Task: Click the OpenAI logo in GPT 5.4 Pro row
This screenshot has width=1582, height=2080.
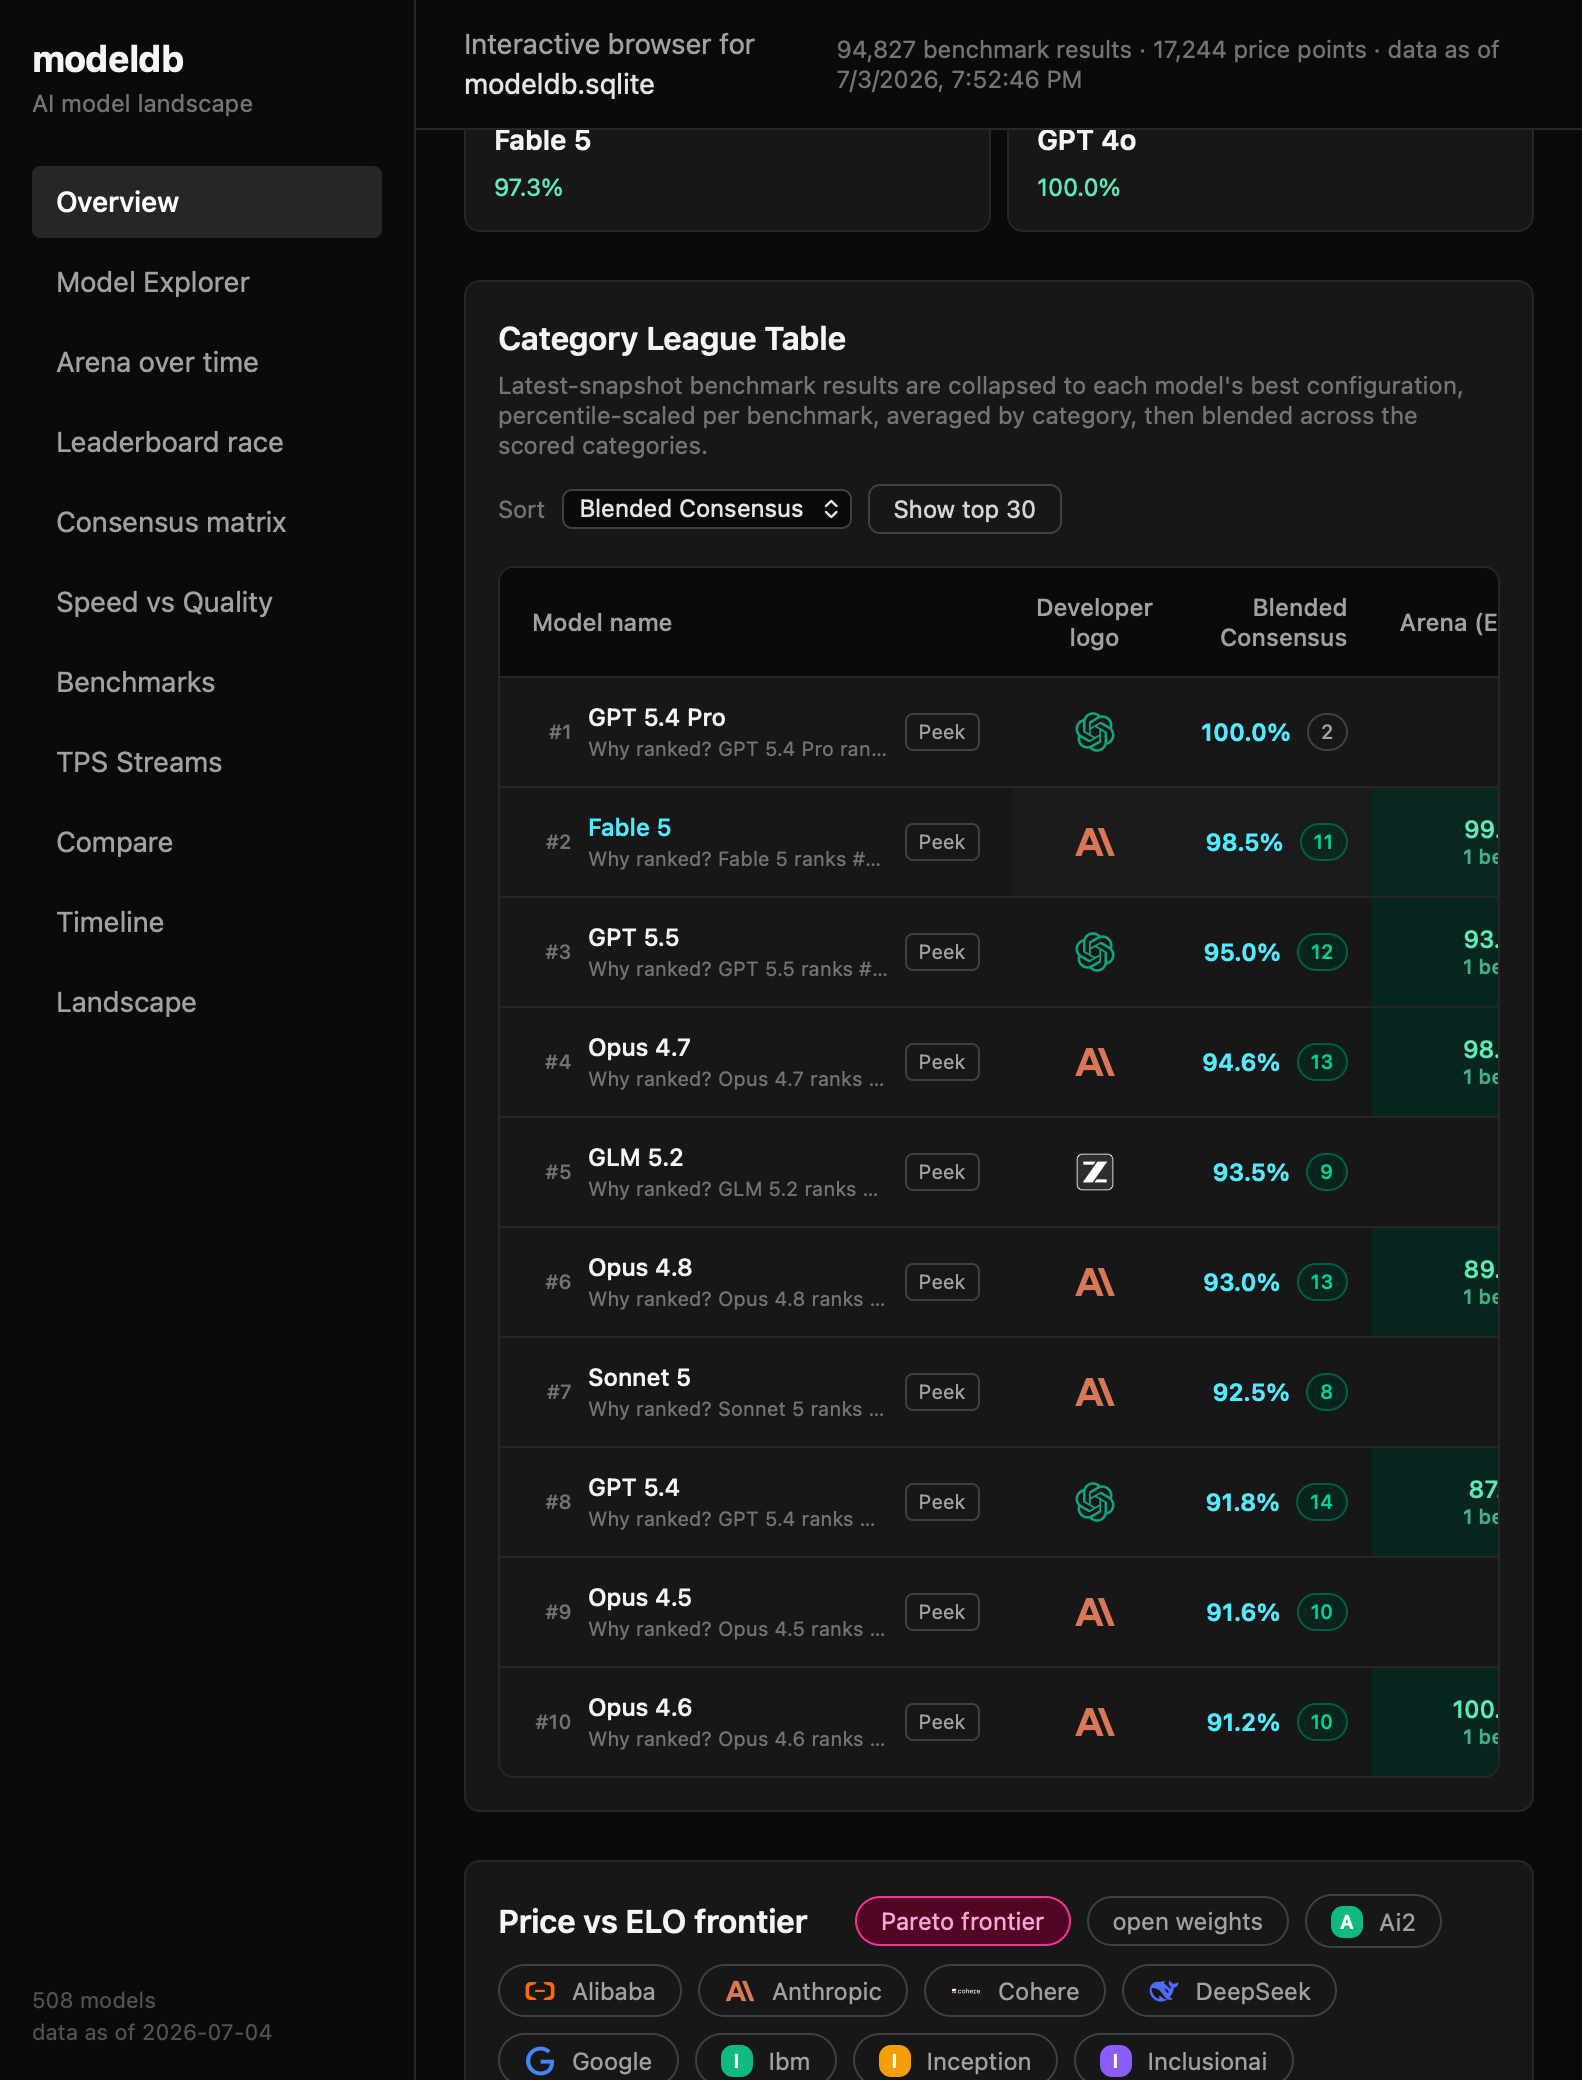Action: (x=1094, y=732)
